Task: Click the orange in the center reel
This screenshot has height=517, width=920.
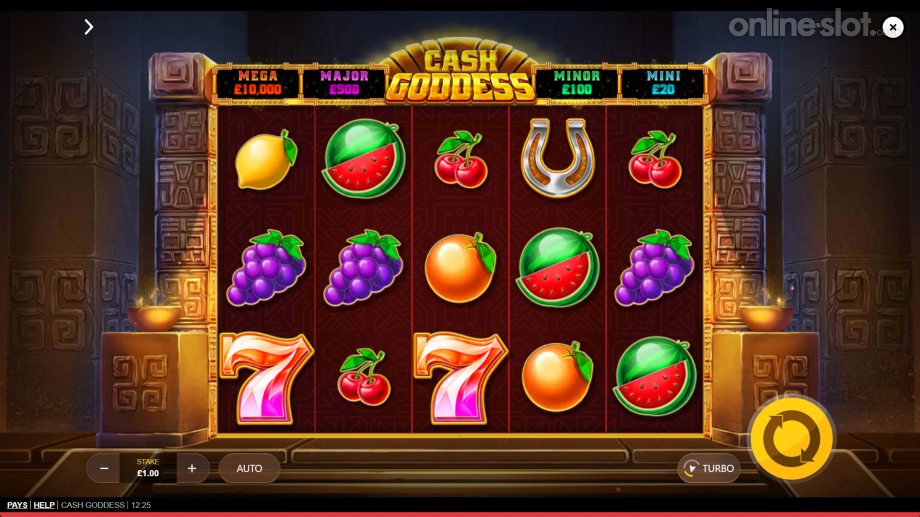Action: (461, 268)
